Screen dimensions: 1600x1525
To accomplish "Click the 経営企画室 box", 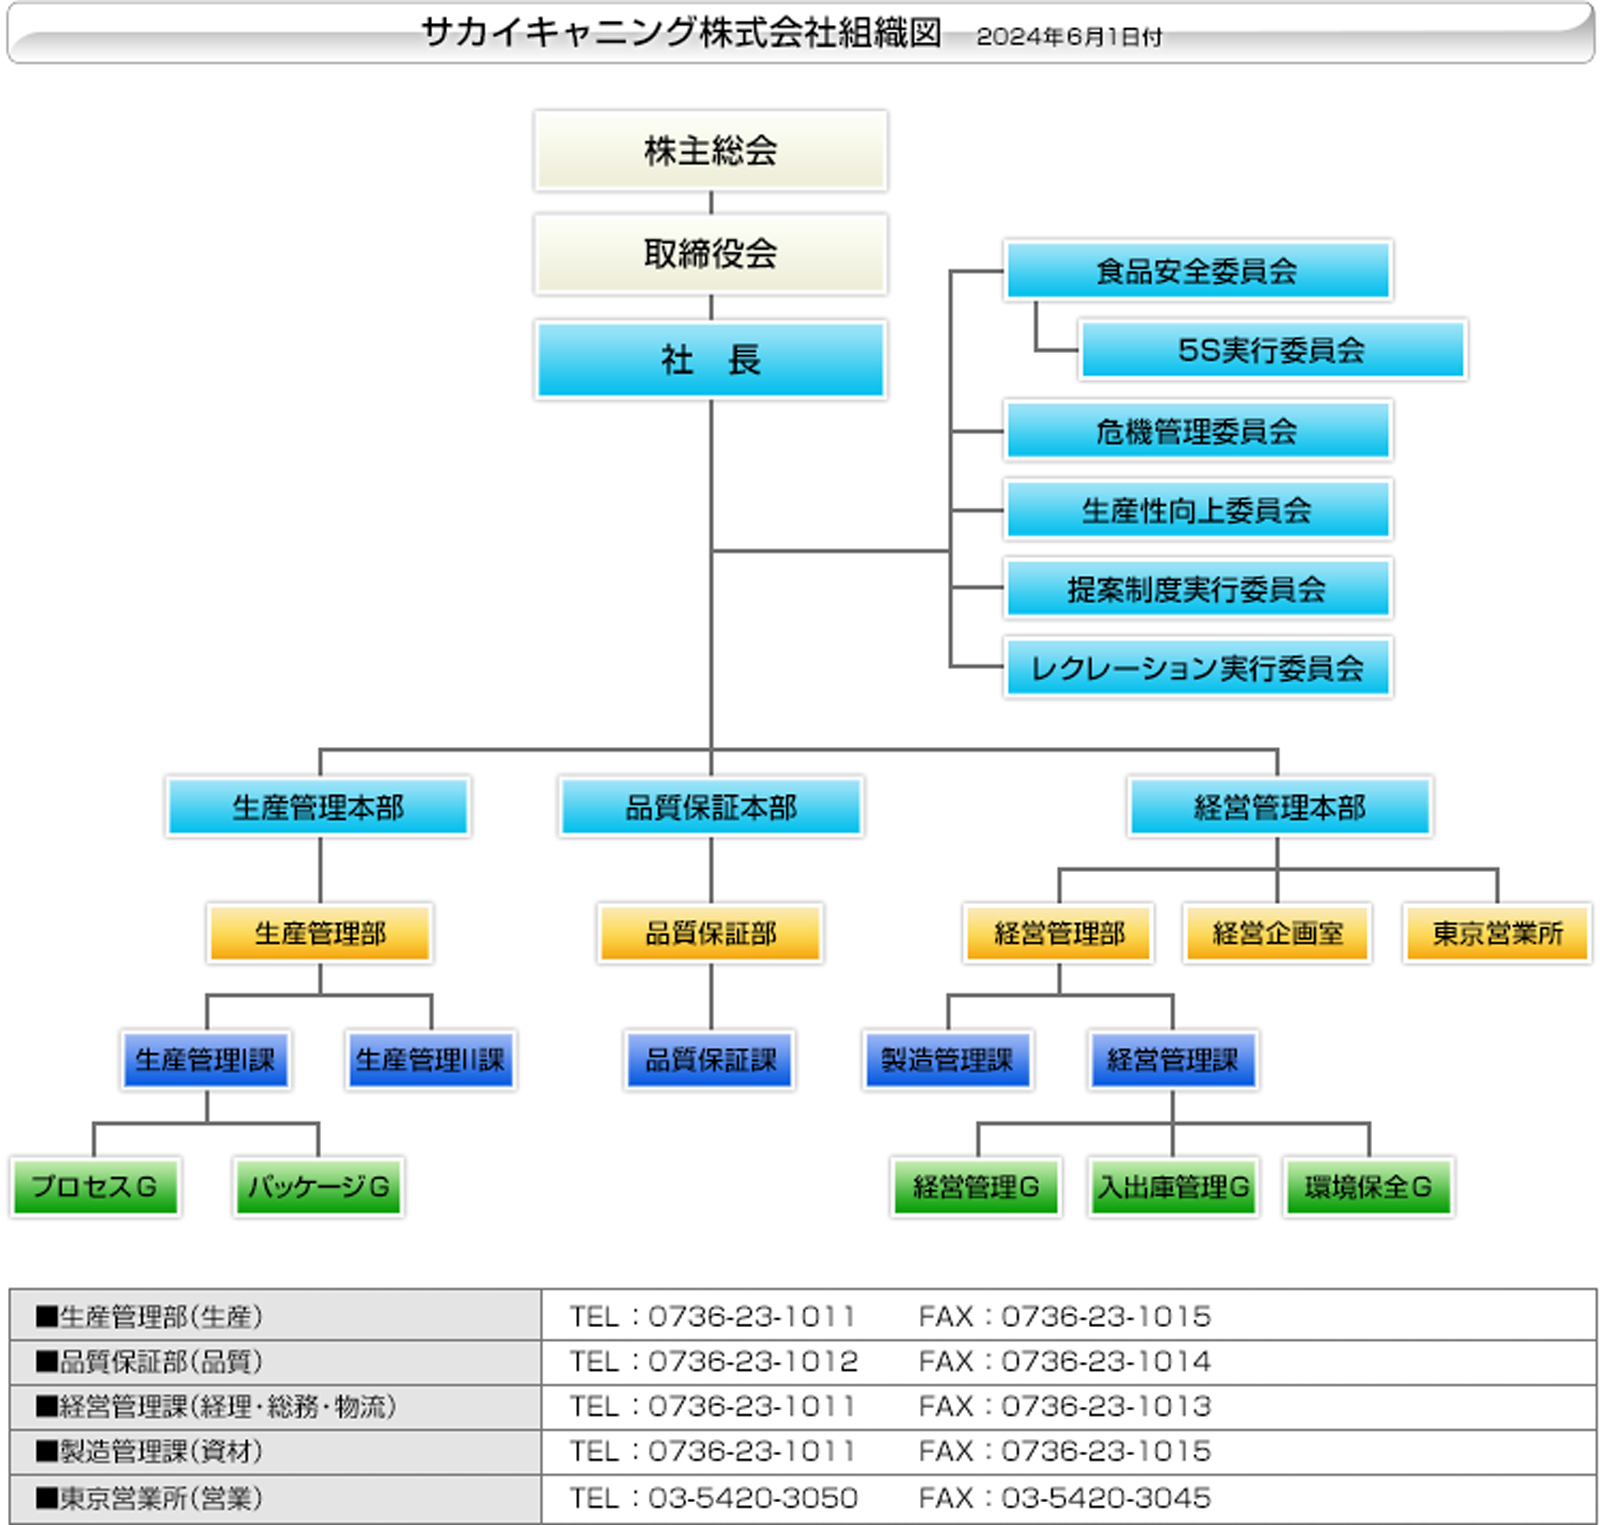I will [x=1277, y=934].
